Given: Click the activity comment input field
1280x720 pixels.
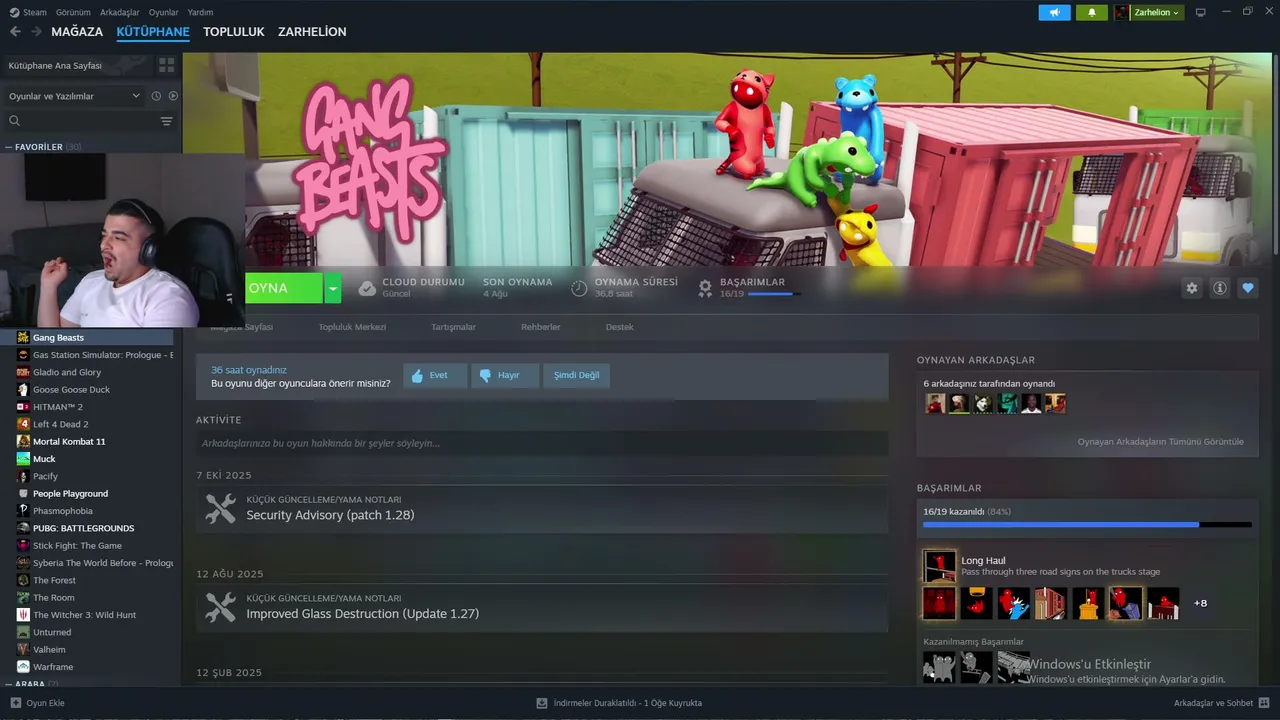Looking at the screenshot, I should (542, 443).
